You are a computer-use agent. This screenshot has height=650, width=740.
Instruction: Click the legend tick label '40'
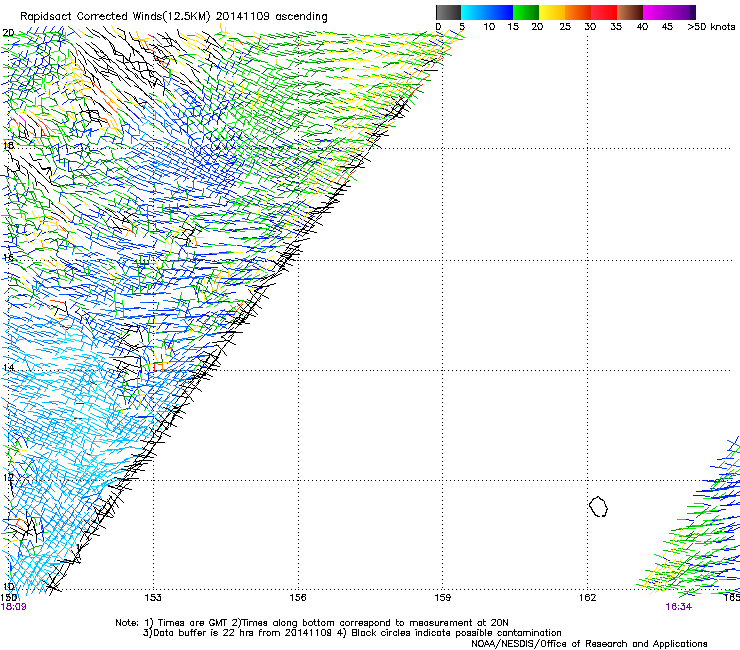(642, 27)
